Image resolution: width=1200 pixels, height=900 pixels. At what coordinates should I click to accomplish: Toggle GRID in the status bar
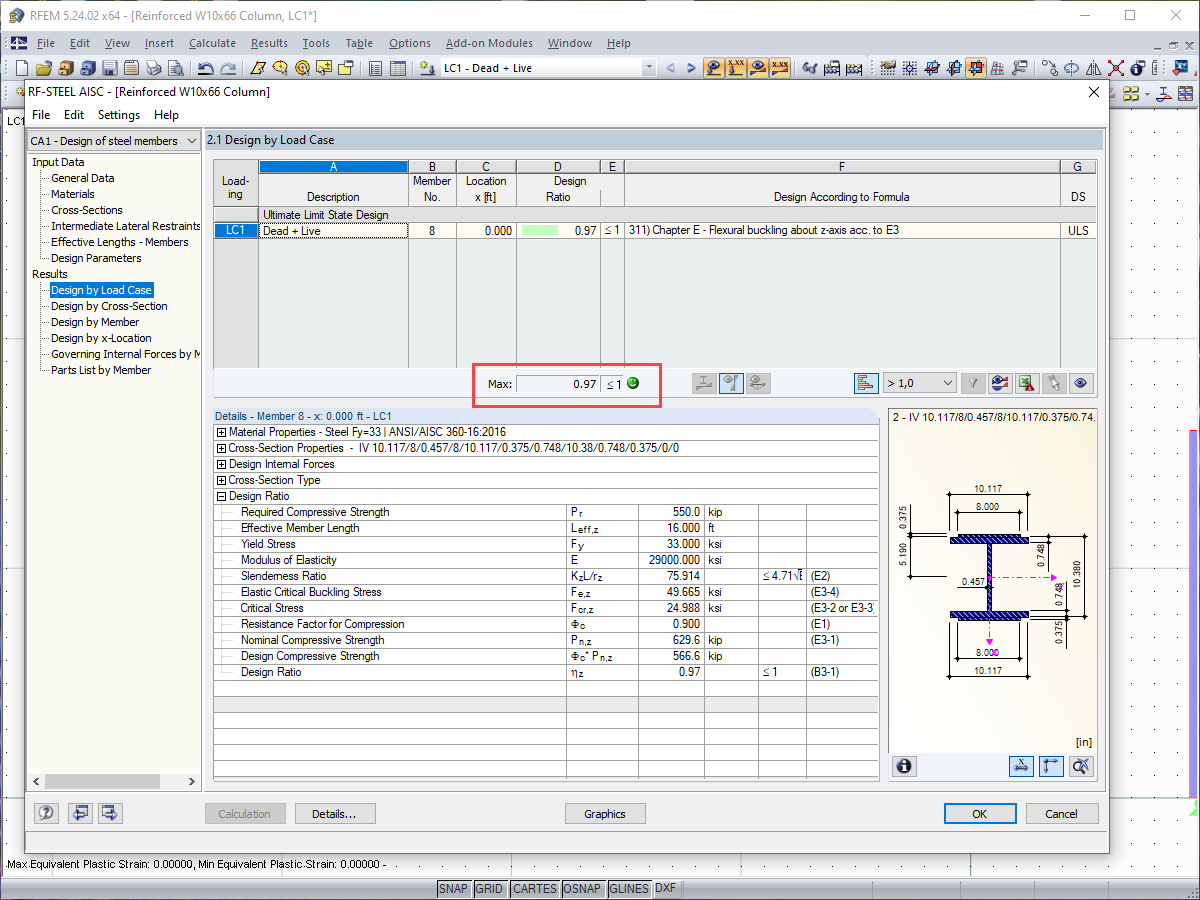(489, 889)
